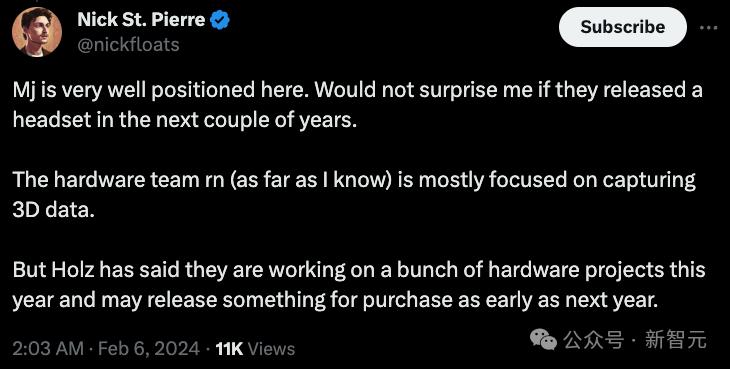The image size is (730, 369).
Task: Click the 2:03 AM timestamp
Action: (48, 349)
